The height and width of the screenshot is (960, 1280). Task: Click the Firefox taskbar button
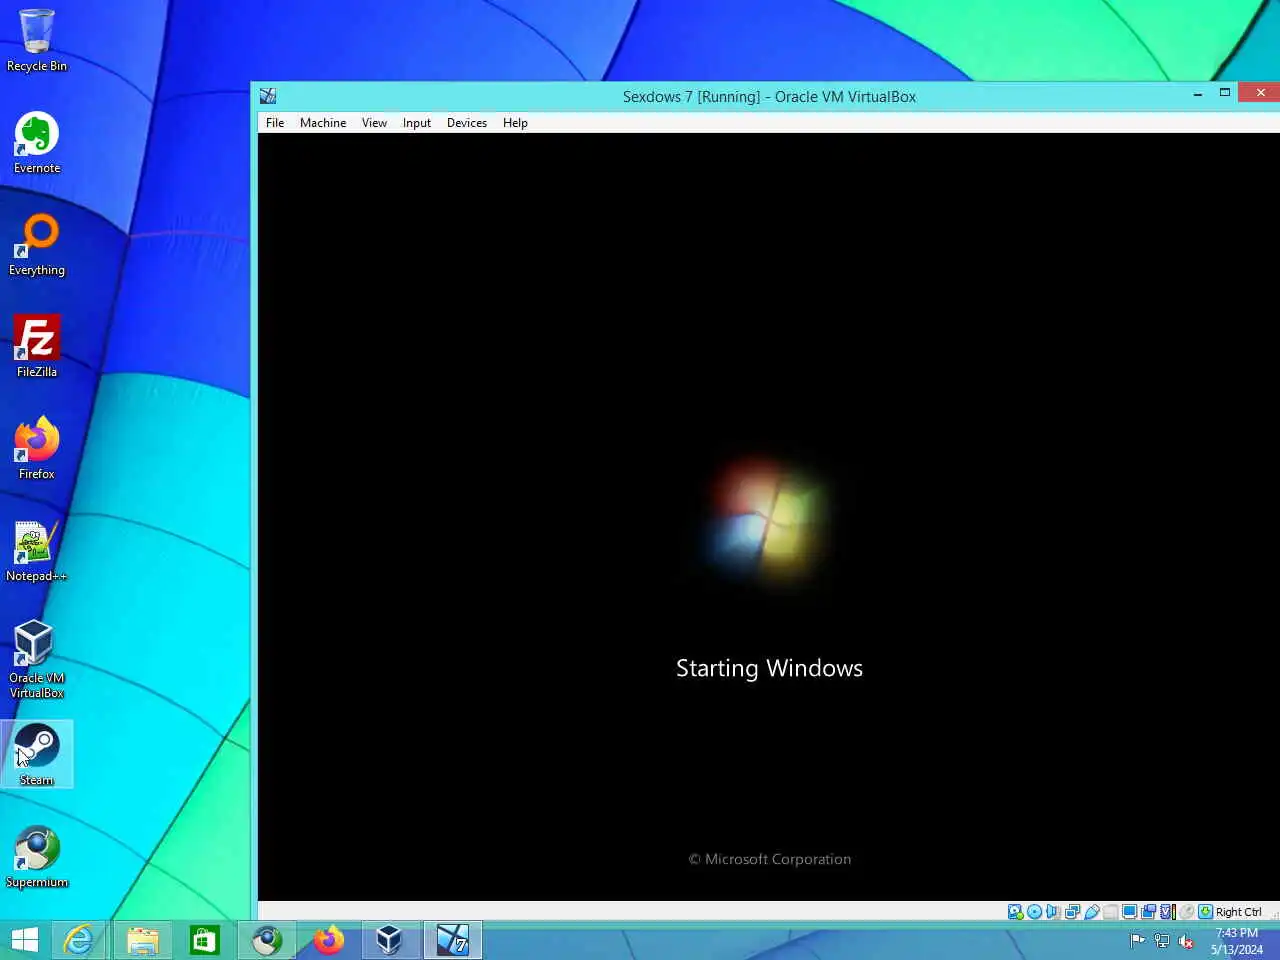328,940
